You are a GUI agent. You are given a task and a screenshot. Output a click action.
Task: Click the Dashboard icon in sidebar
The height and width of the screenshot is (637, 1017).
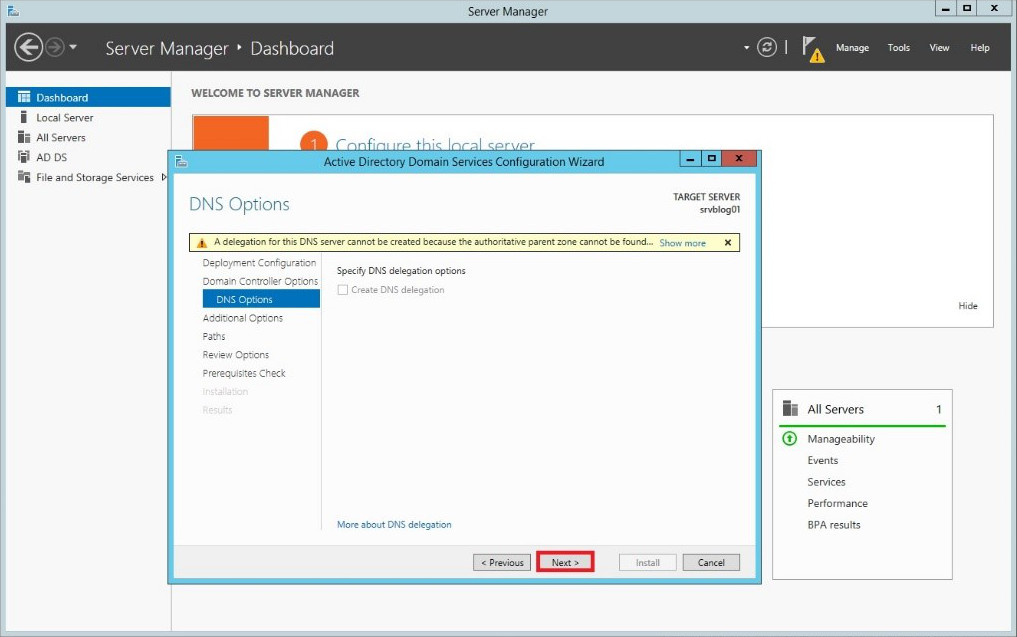tap(24, 97)
